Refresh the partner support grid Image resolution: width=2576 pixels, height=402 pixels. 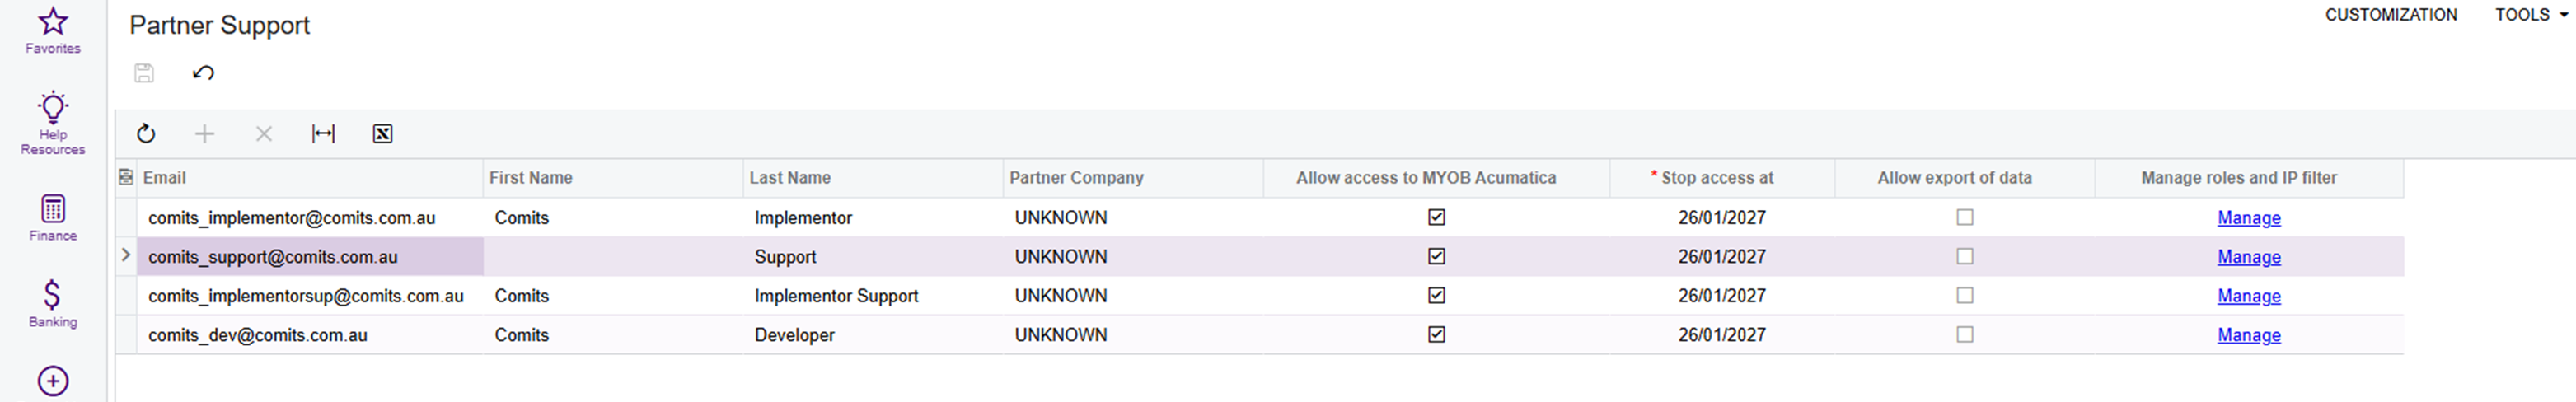[146, 134]
